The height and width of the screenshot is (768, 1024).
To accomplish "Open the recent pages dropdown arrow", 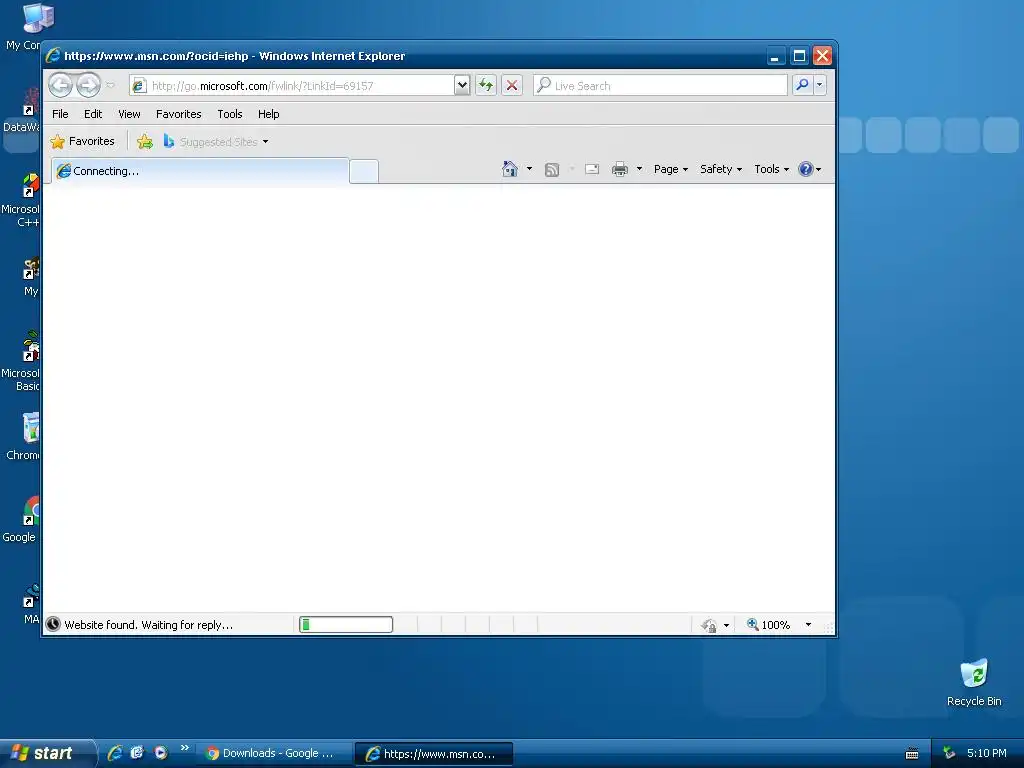I will coord(110,85).
